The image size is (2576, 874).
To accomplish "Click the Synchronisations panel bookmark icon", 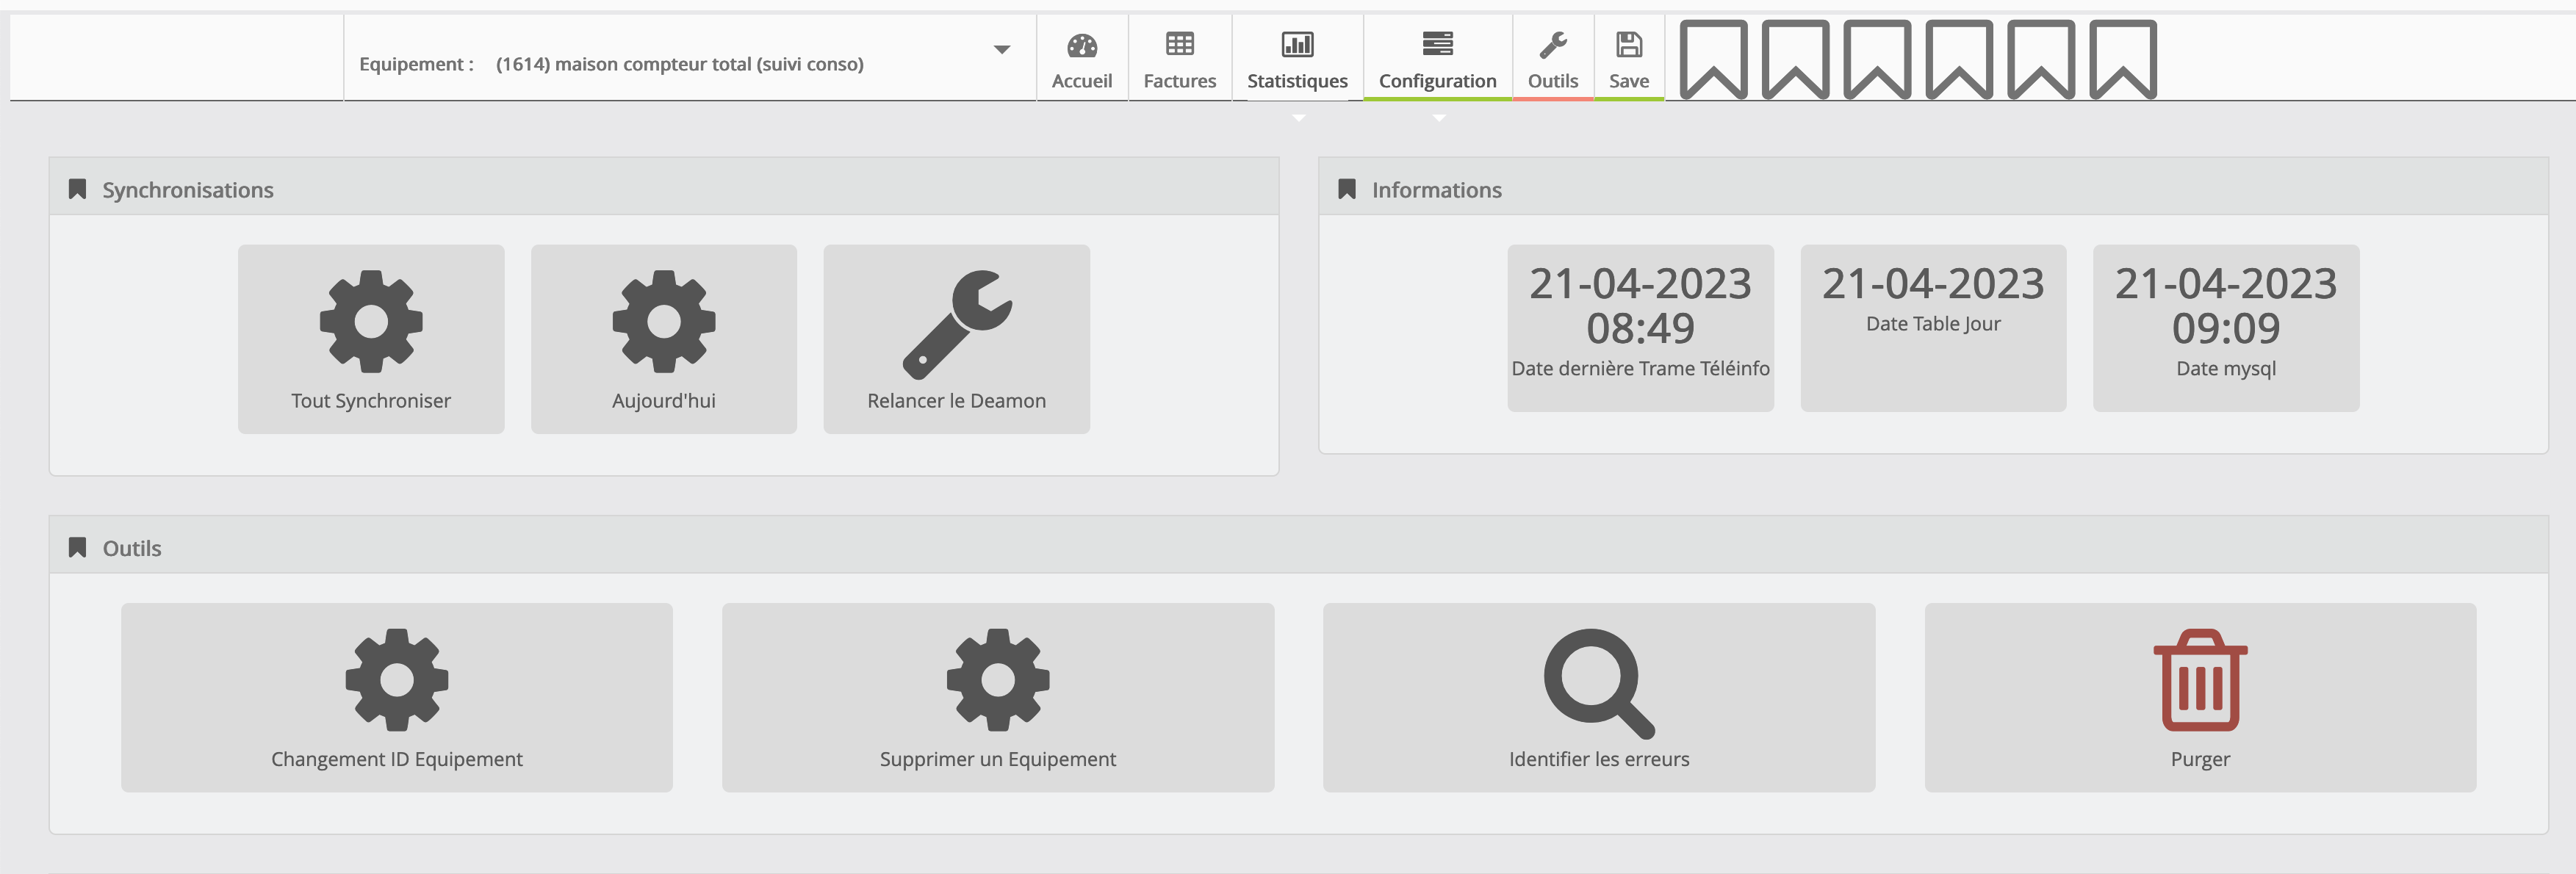I will pyautogui.click(x=77, y=189).
